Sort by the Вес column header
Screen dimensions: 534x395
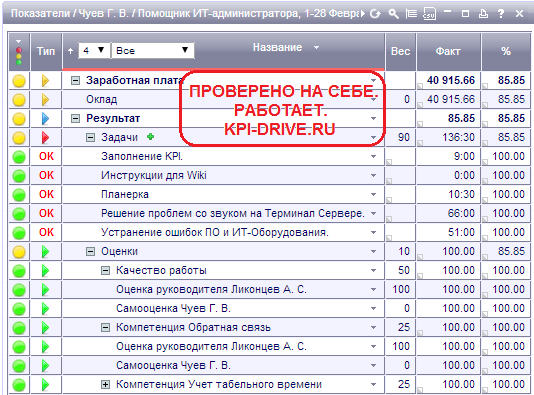click(x=400, y=51)
